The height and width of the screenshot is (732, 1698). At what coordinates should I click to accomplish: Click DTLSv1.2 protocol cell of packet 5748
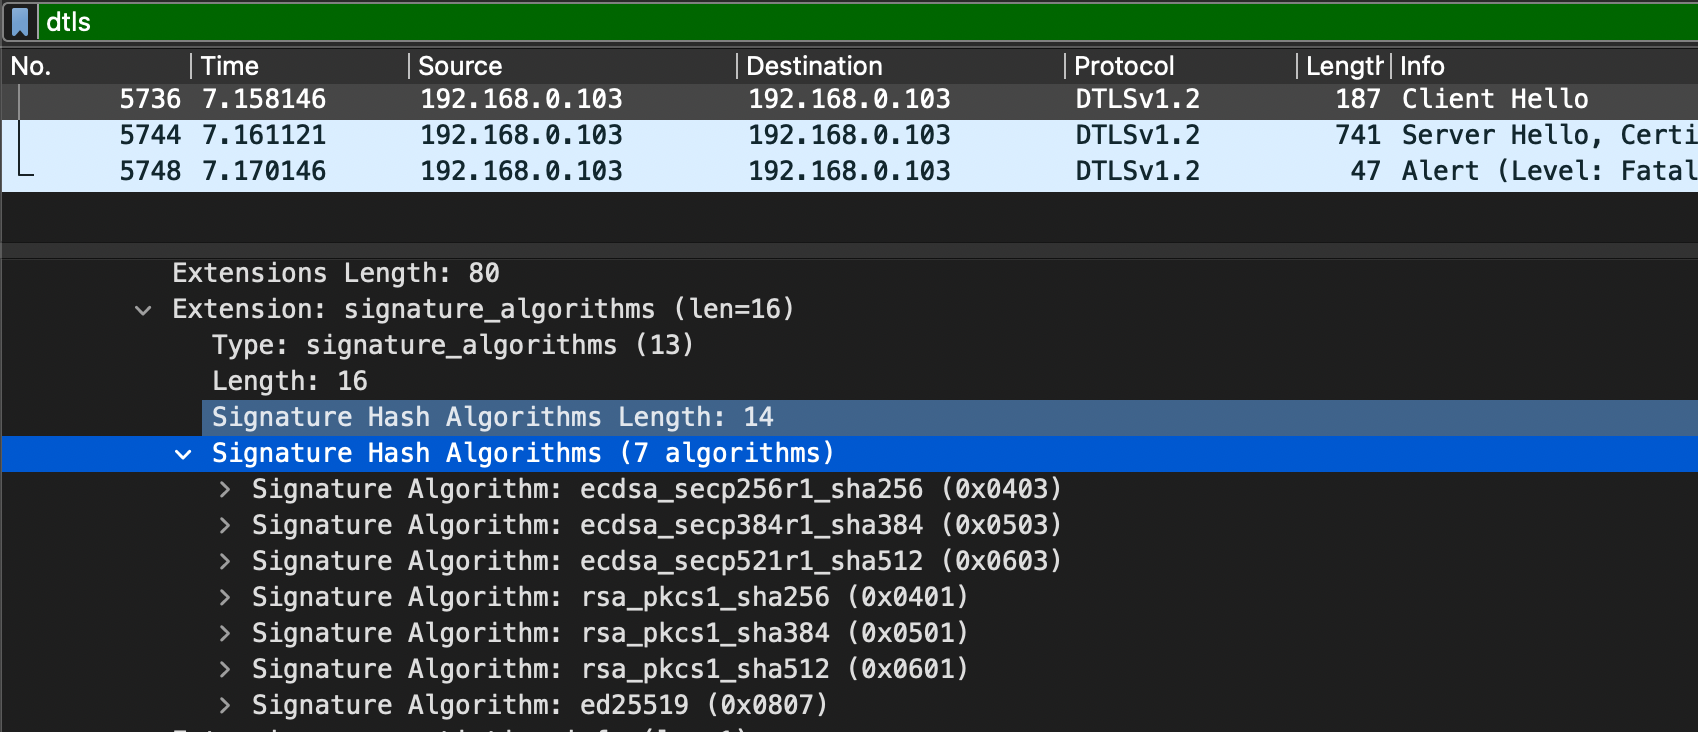[1138, 171]
